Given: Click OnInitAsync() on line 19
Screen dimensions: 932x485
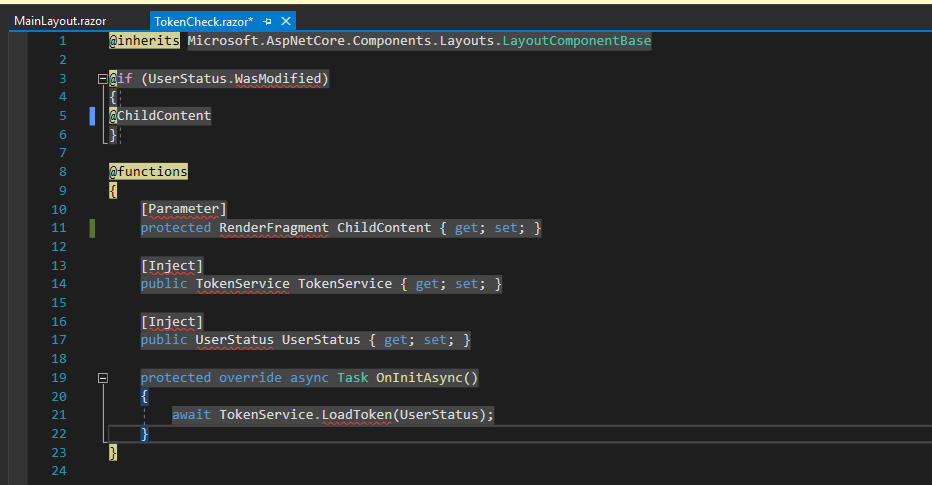Looking at the screenshot, I should (x=427, y=377).
